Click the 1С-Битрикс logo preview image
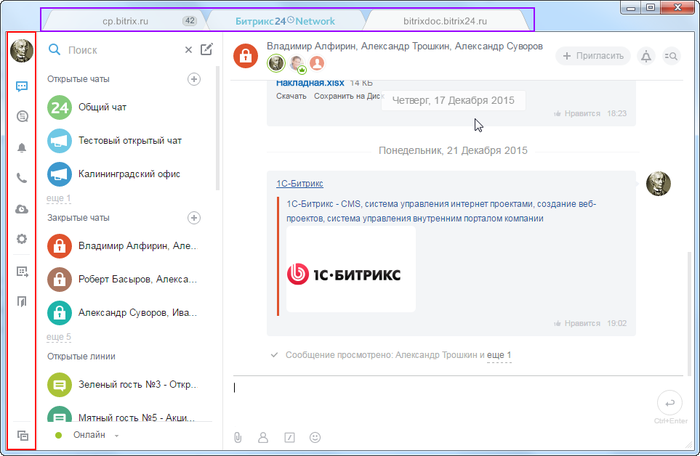The height and width of the screenshot is (456, 700). 350,269
